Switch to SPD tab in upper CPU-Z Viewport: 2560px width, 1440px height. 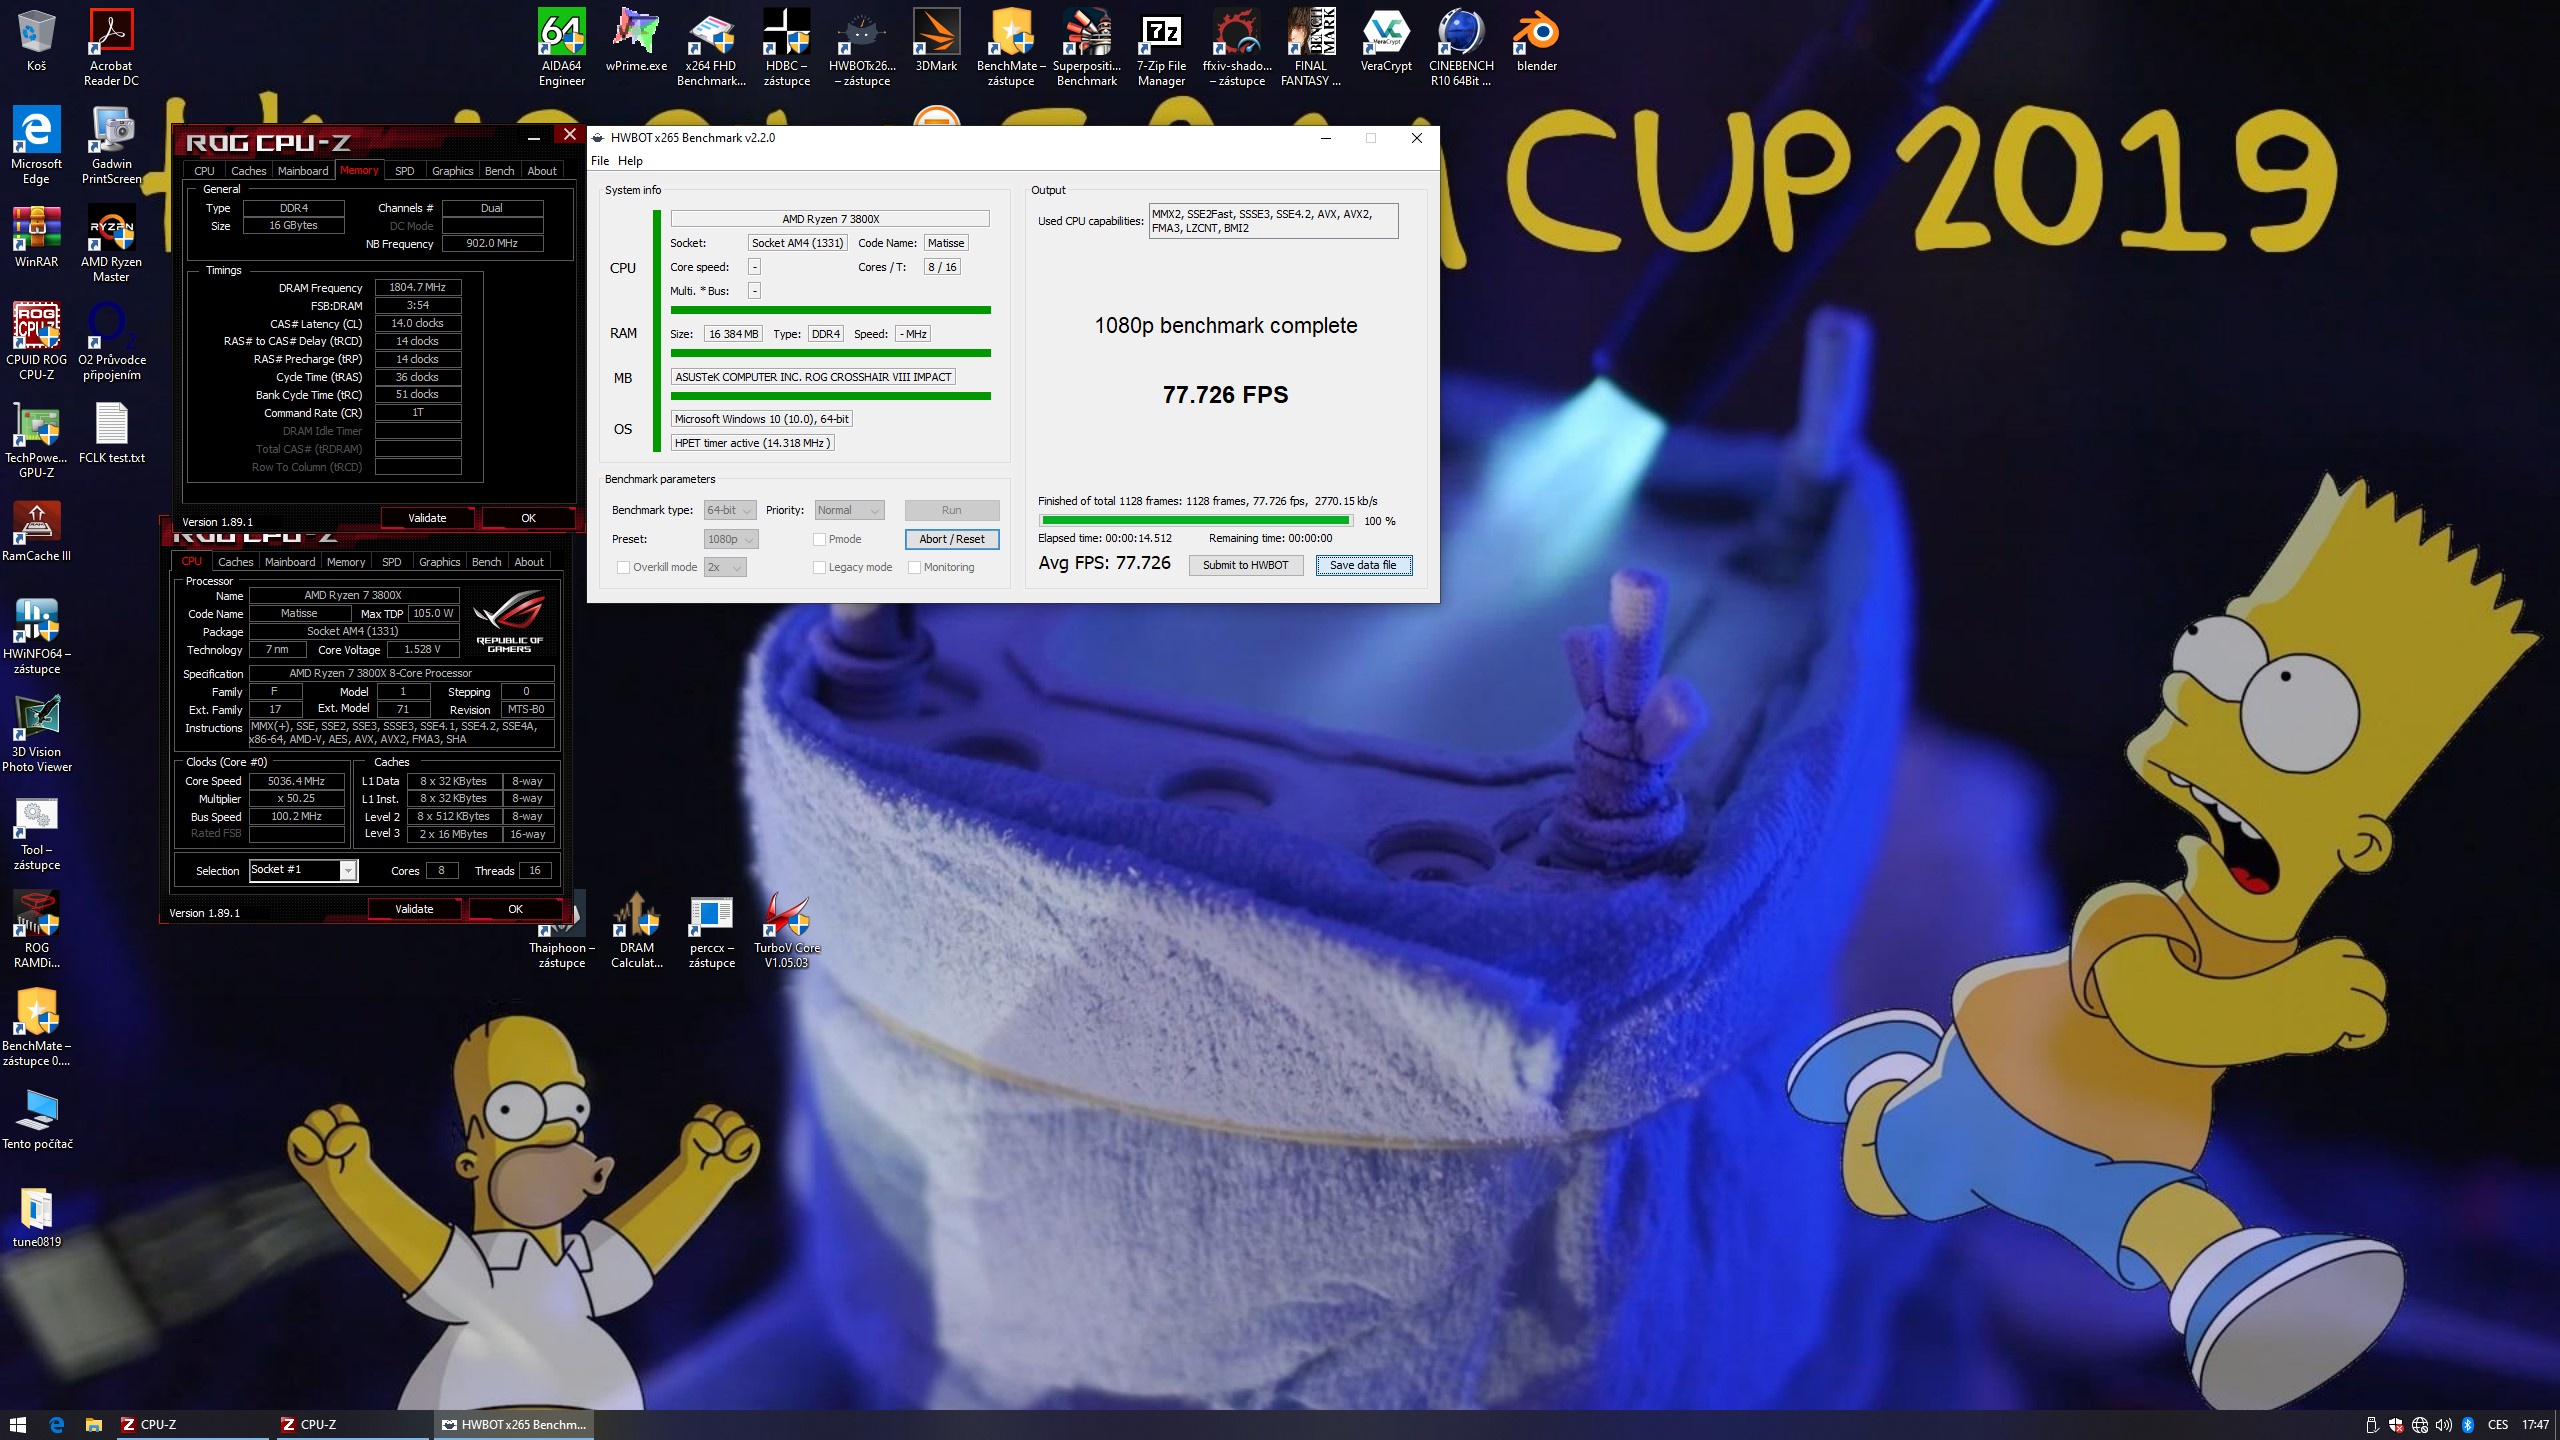(x=404, y=171)
